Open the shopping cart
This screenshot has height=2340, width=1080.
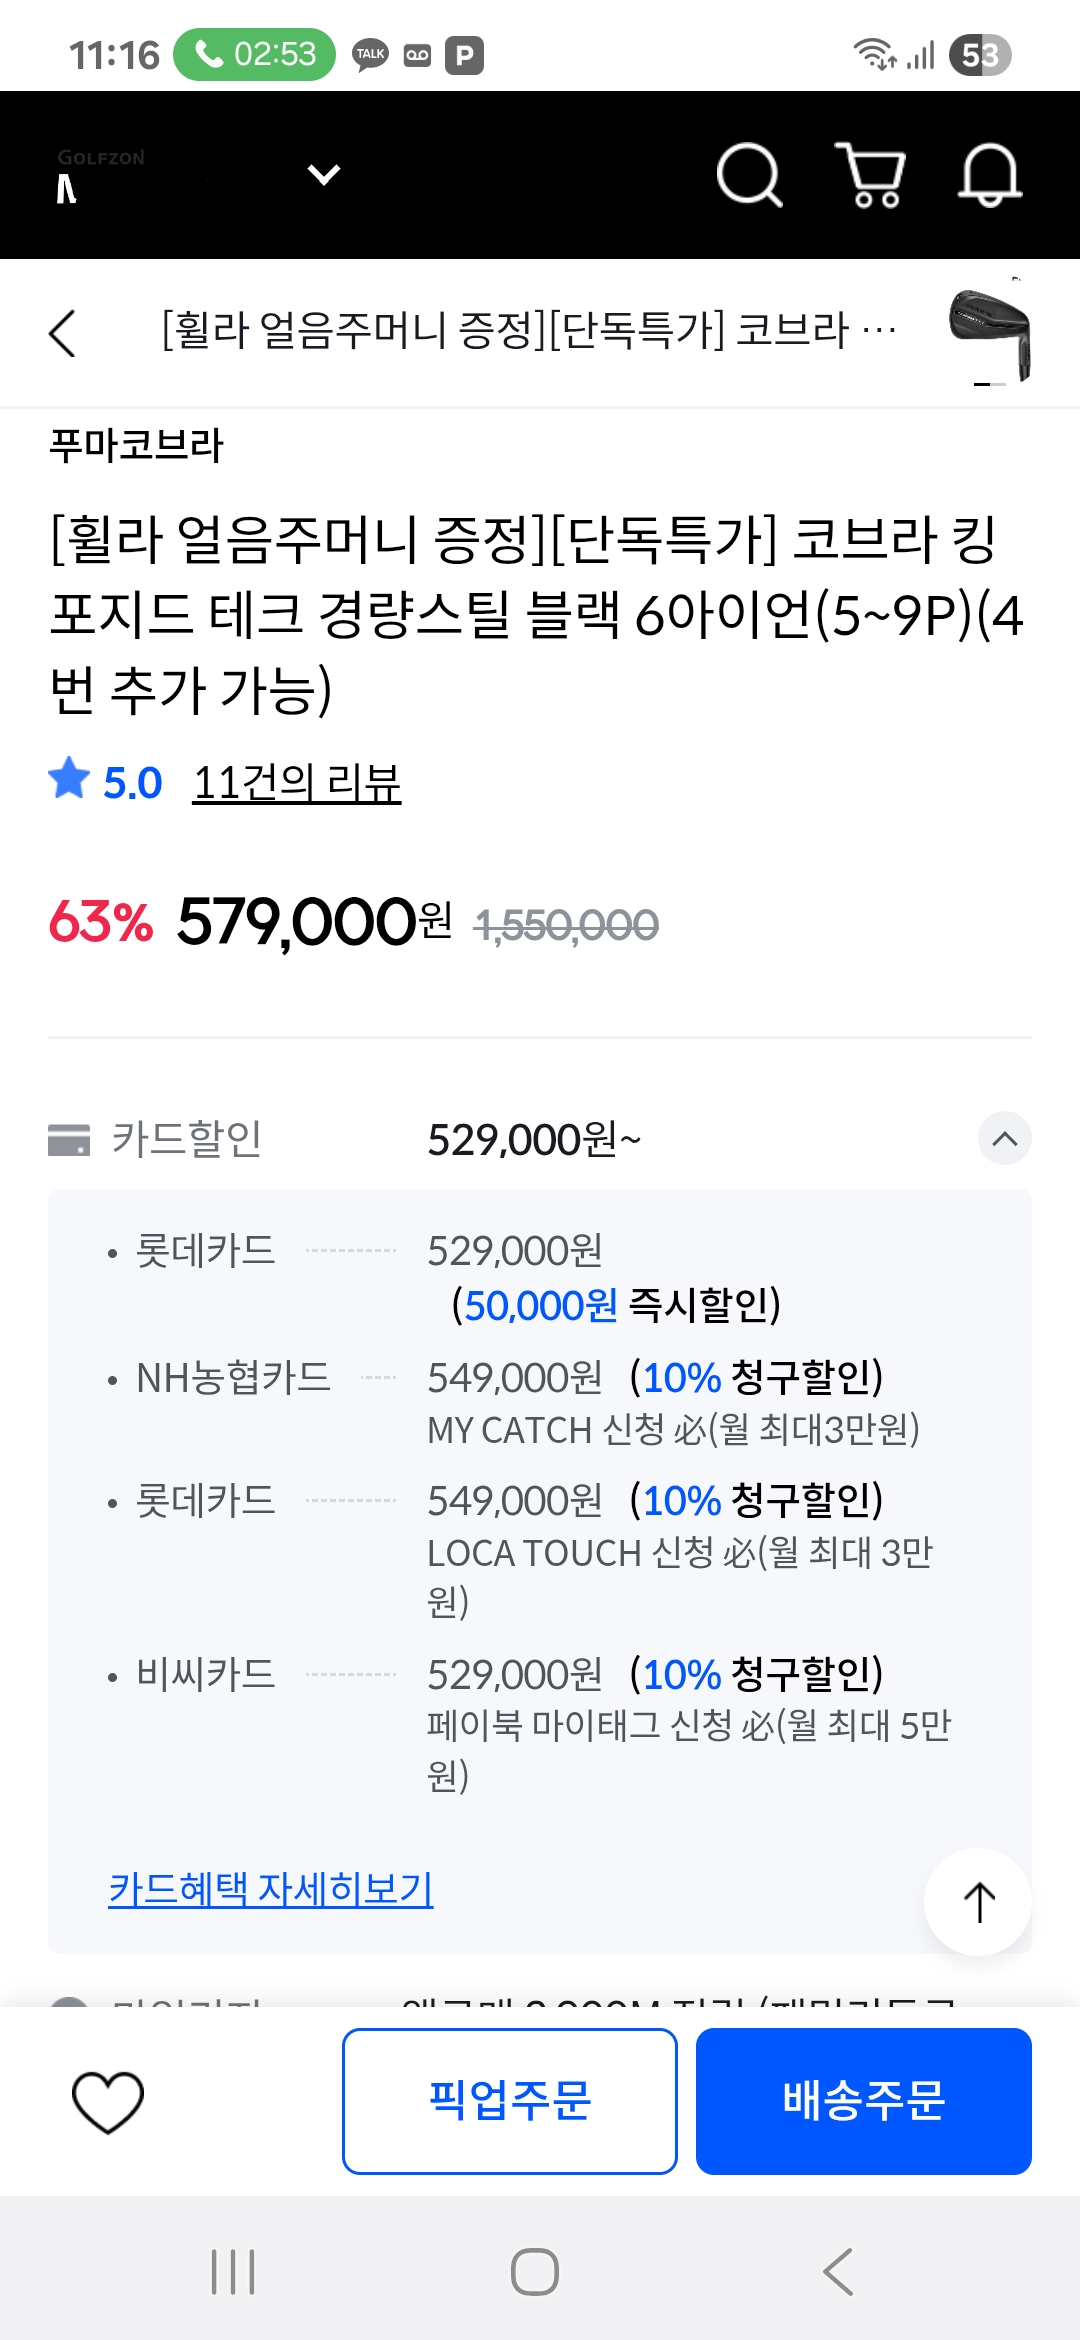(871, 176)
